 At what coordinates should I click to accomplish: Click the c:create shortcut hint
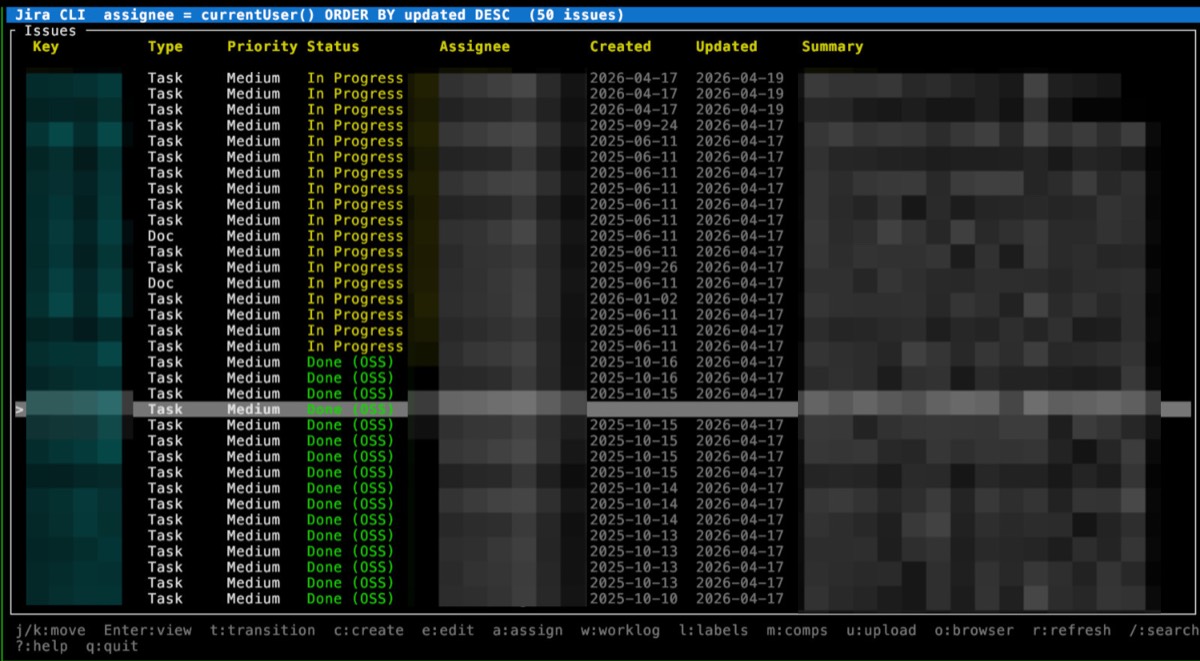click(369, 631)
